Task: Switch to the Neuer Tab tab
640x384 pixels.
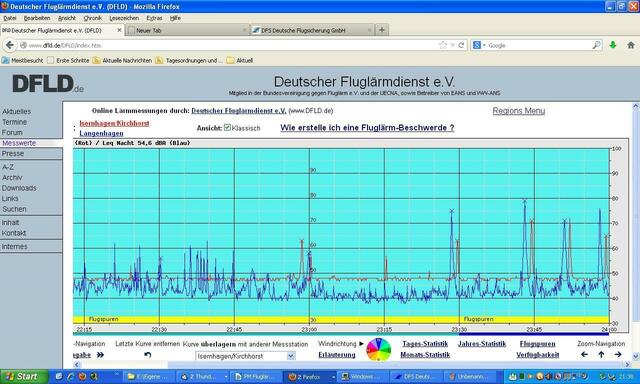Action: (187, 30)
